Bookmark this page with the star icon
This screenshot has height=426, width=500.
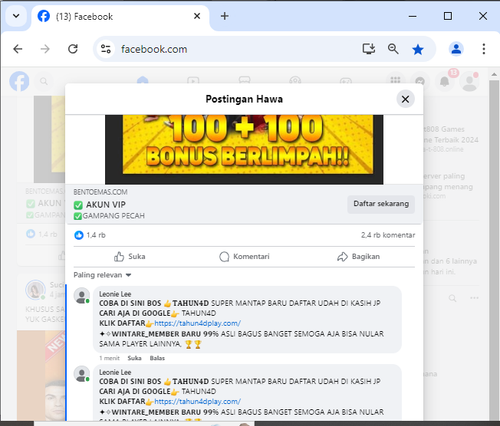click(x=418, y=49)
